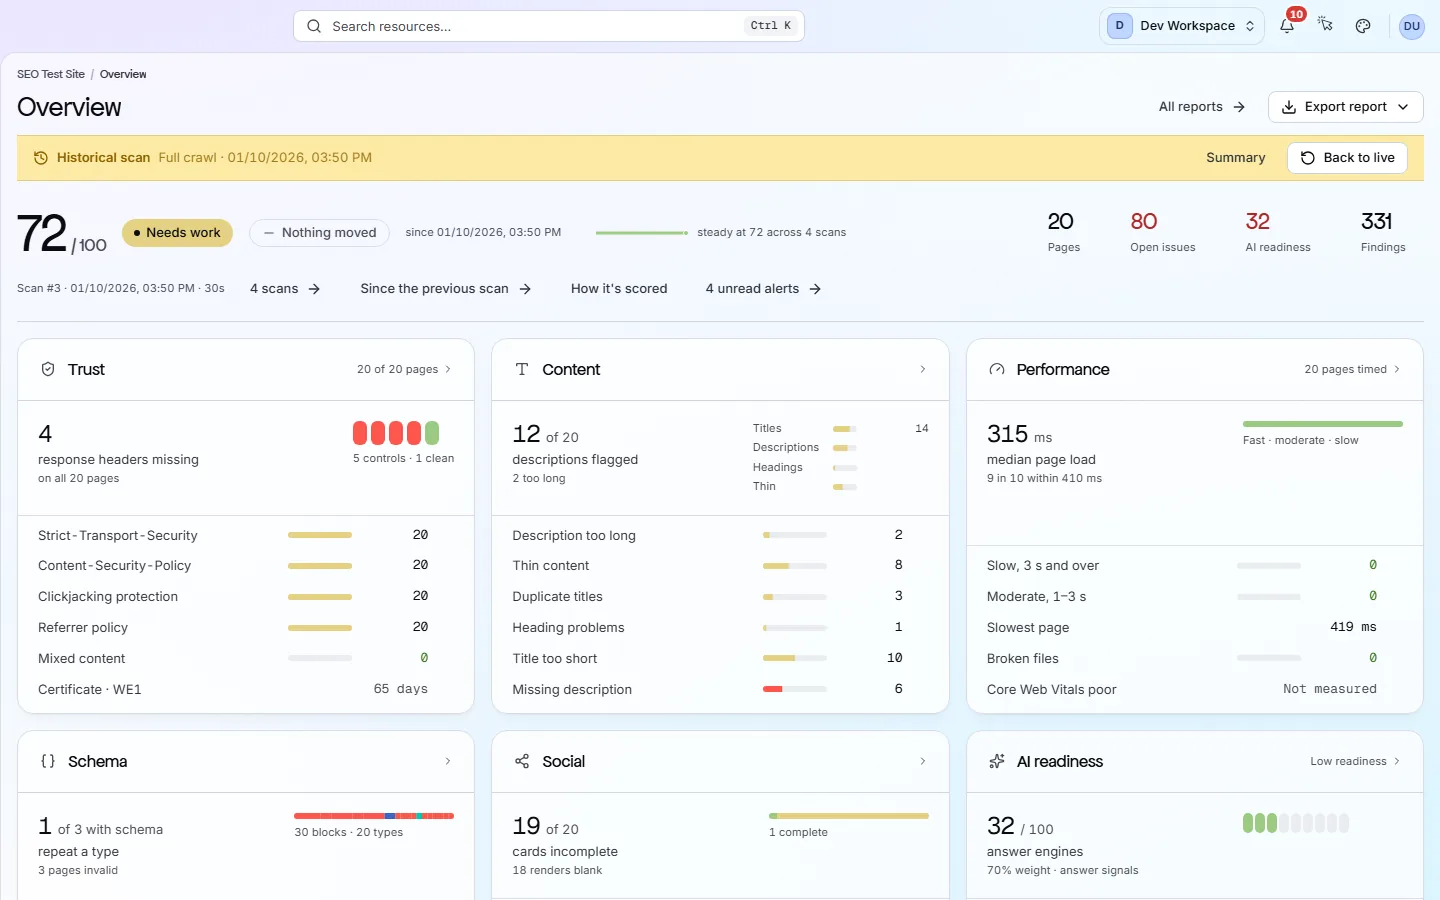
Task: Click the arrow next to All reports
Action: tap(1239, 107)
